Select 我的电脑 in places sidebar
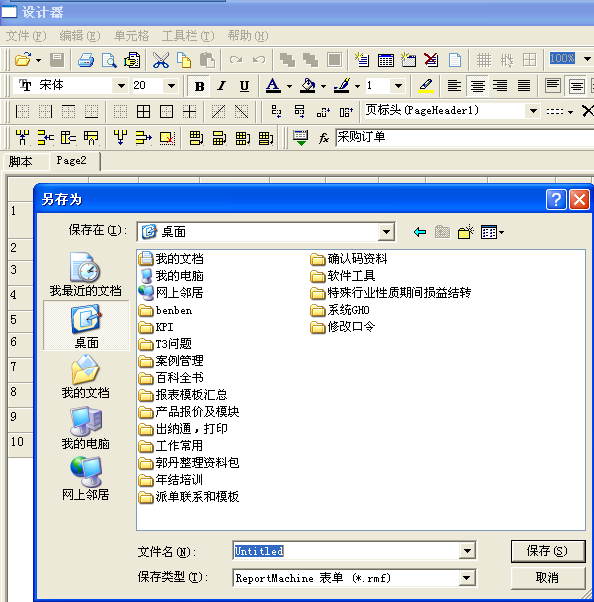 coord(86,427)
